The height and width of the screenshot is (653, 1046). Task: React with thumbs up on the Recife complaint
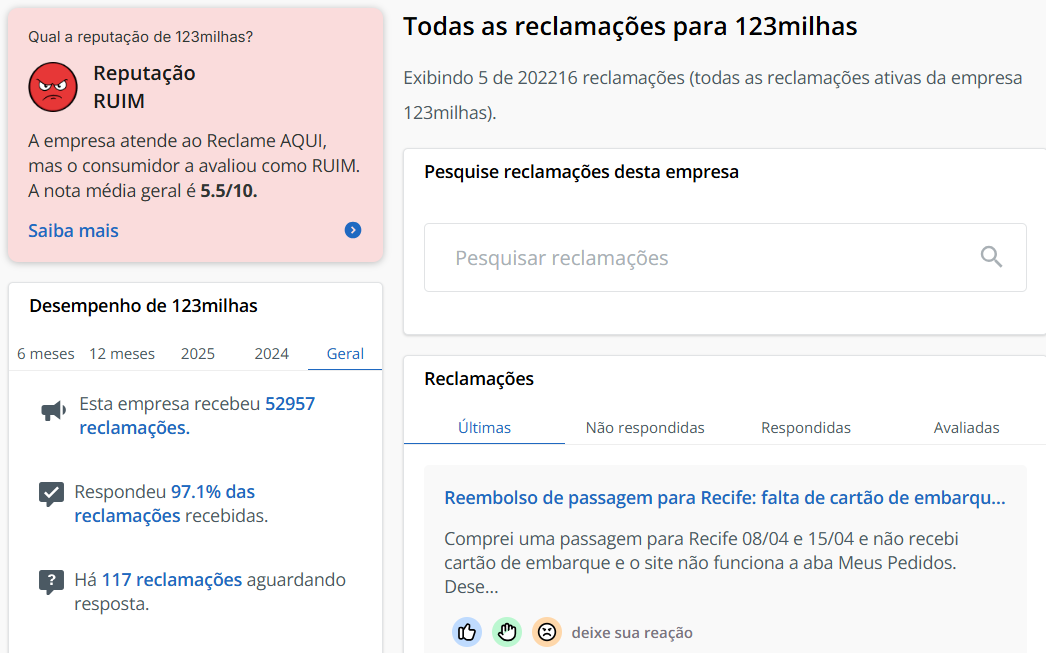[466, 632]
